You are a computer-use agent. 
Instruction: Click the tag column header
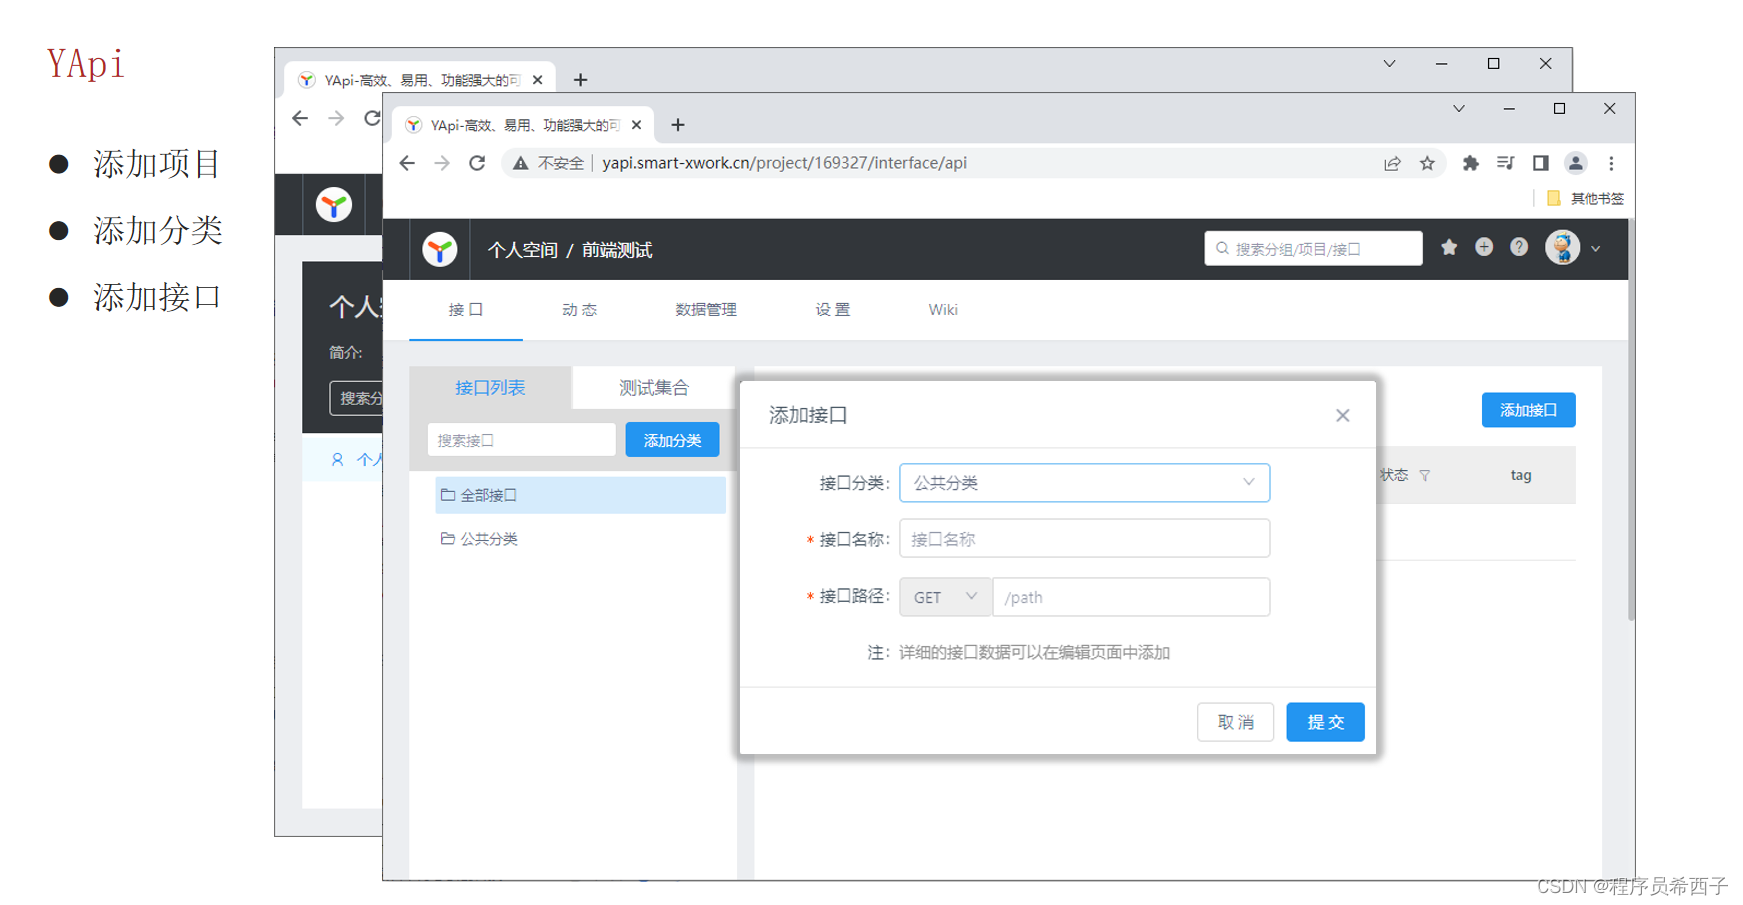click(x=1521, y=475)
